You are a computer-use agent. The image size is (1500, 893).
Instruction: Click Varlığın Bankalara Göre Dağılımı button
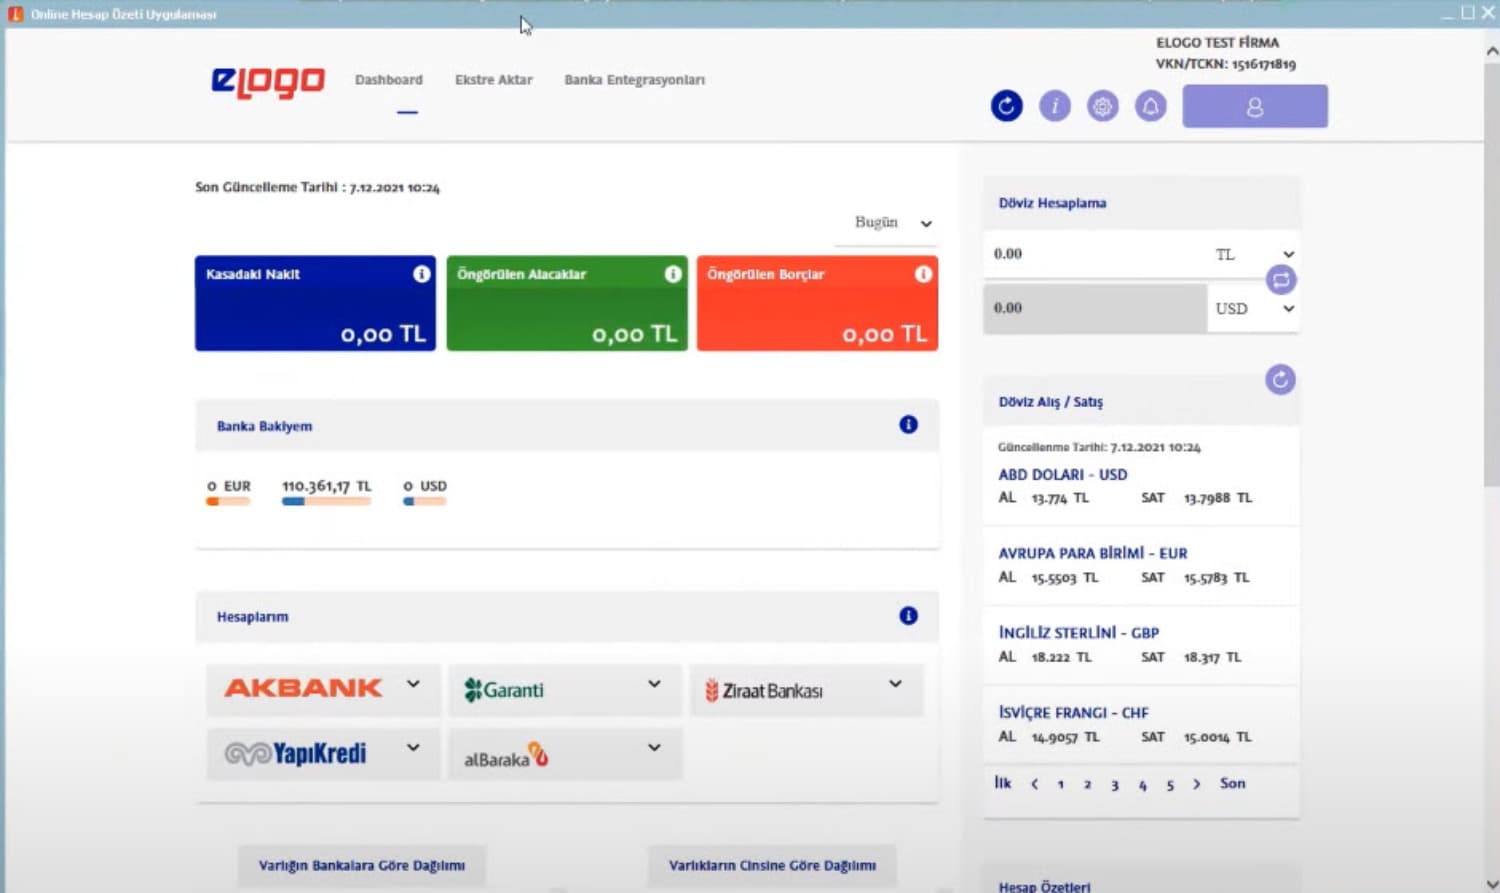(361, 865)
